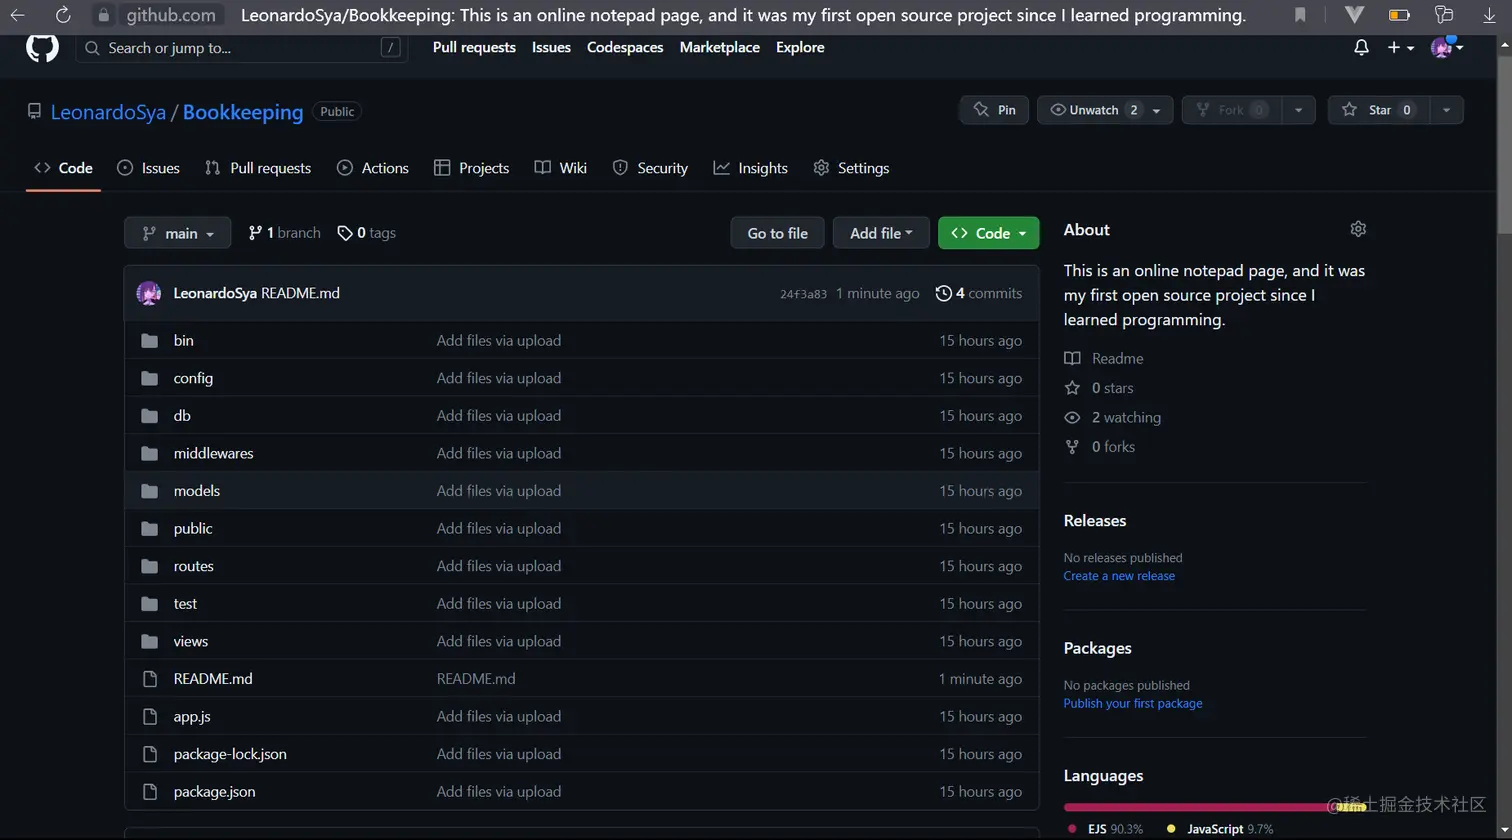This screenshot has height=840, width=1512.
Task: Click the package-lock.json file icon
Action: [x=150, y=754]
